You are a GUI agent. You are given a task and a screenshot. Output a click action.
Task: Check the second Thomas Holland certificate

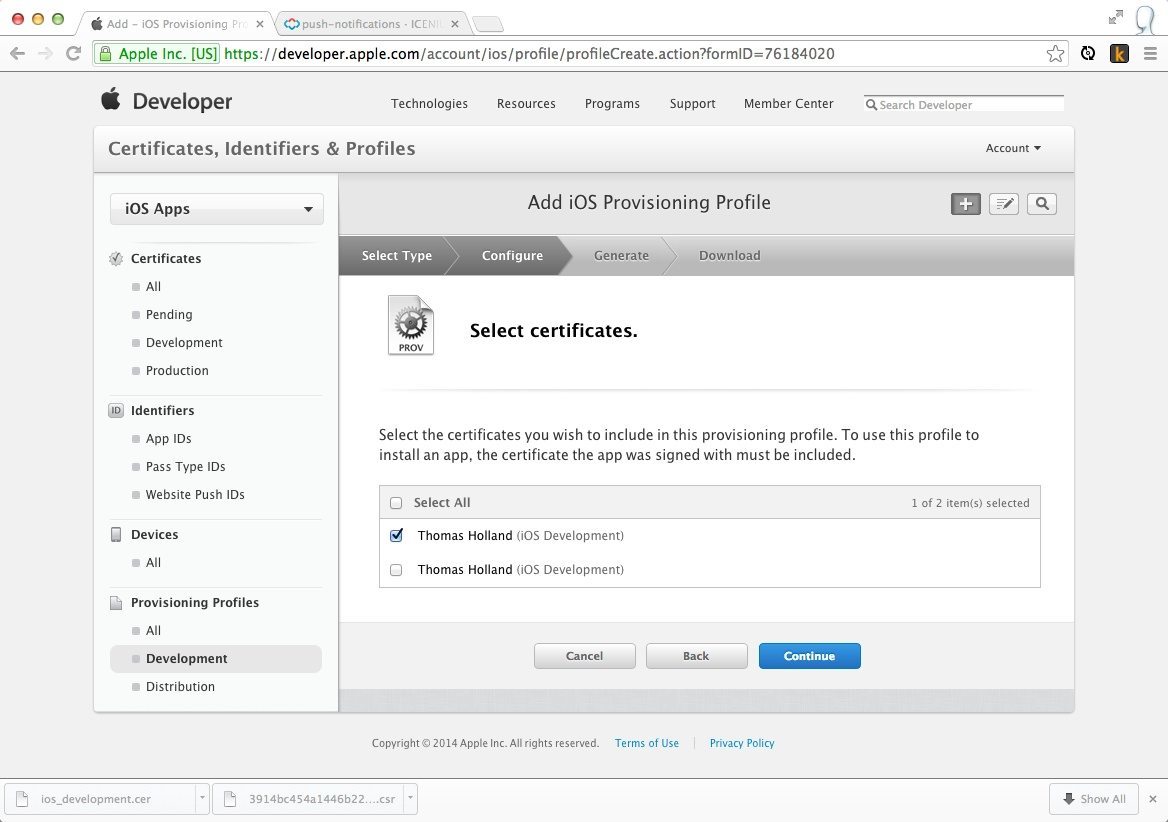click(396, 570)
